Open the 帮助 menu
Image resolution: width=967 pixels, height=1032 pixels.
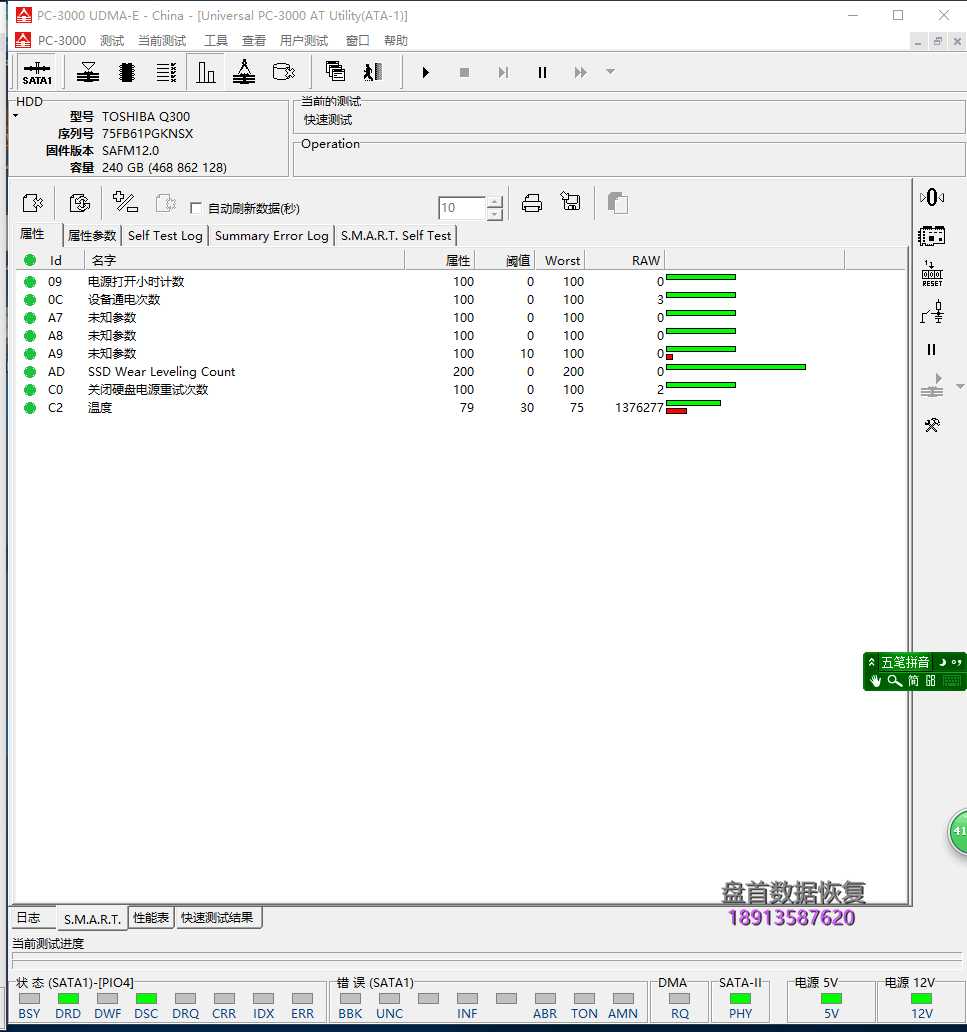(396, 41)
